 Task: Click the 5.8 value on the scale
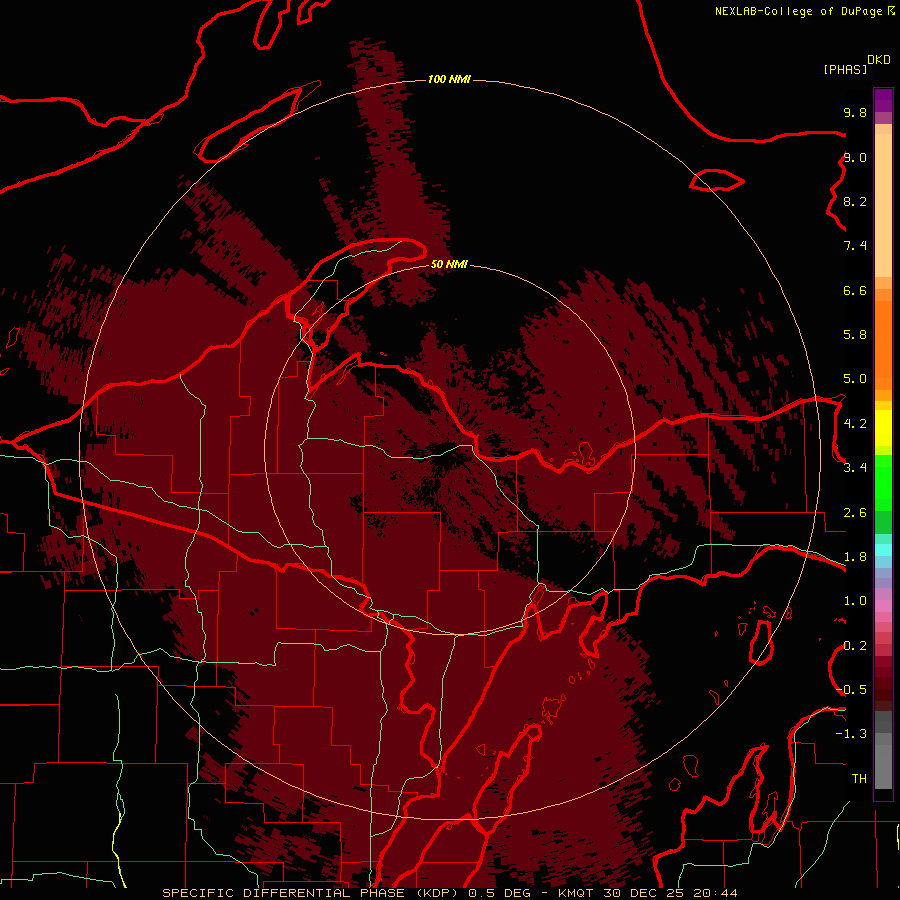(855, 335)
